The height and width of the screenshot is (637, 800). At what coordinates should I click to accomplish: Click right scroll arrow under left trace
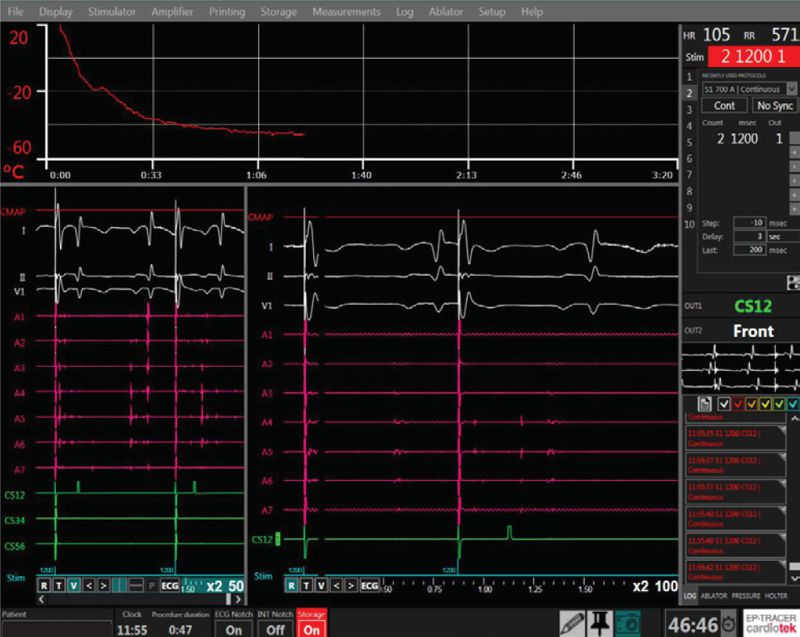pos(238,599)
